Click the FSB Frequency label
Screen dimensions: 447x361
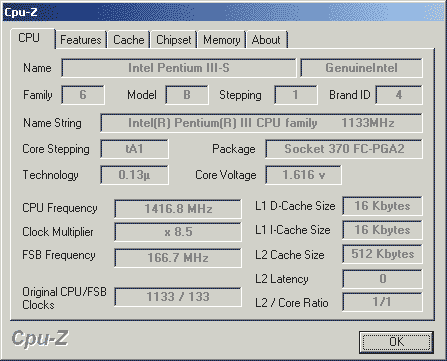tap(59, 255)
